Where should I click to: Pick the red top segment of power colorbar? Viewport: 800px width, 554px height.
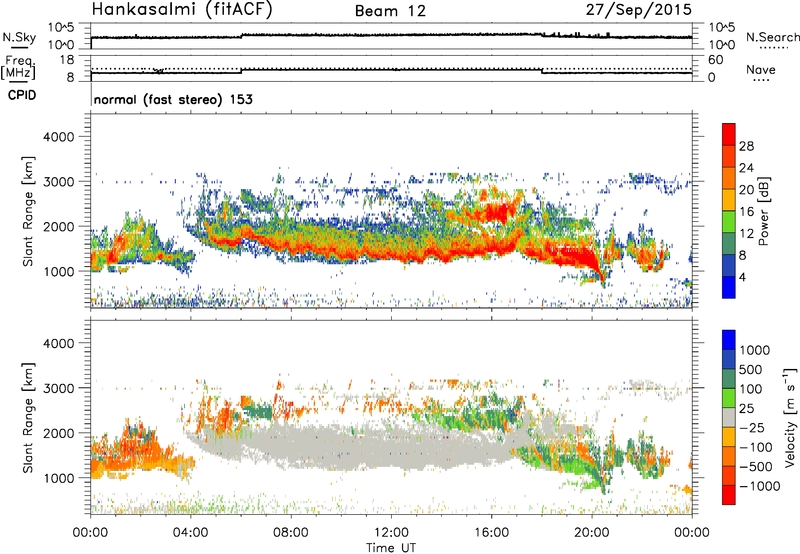coord(729,135)
